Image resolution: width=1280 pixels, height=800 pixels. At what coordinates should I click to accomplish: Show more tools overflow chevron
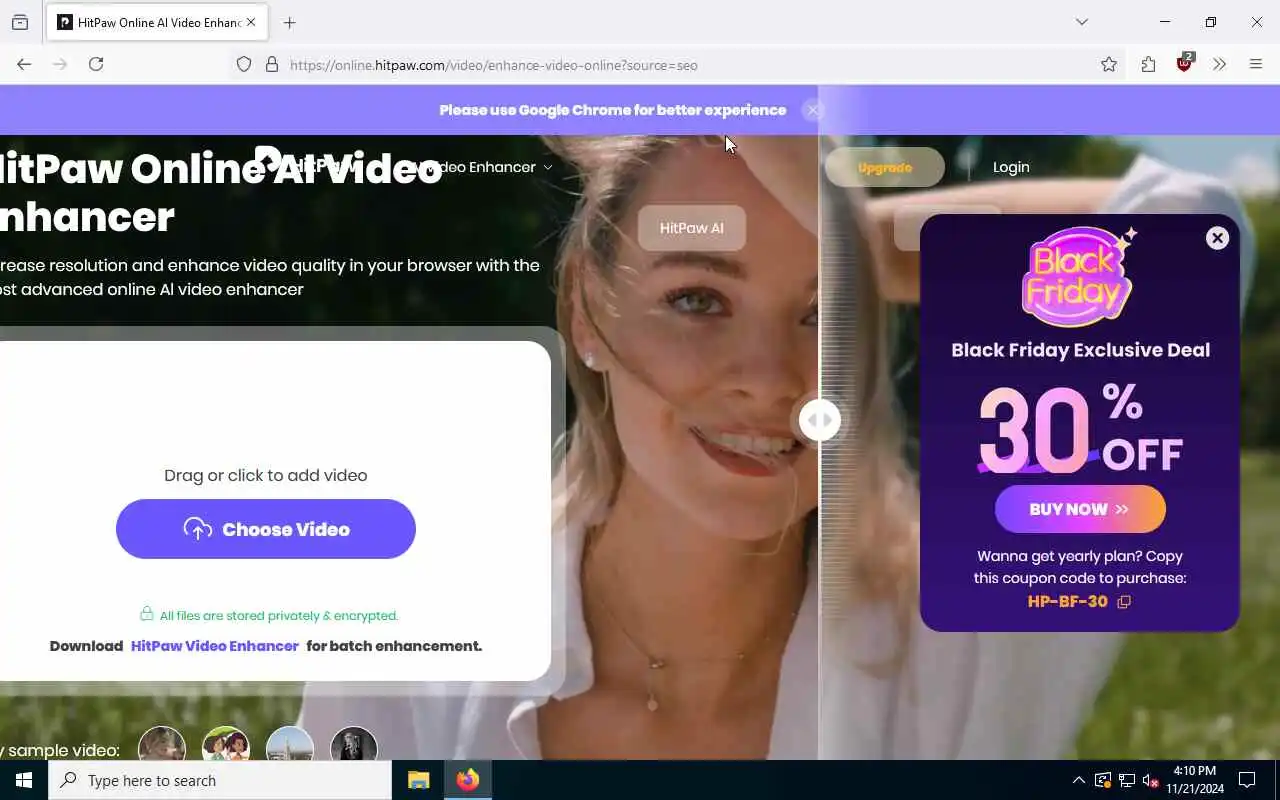pos(1219,64)
